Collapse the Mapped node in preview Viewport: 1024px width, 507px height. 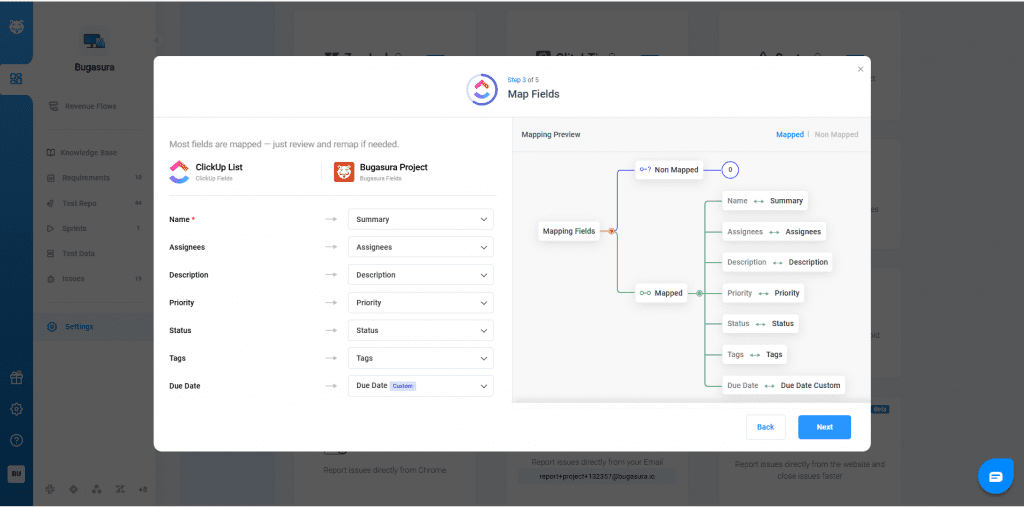tap(699, 293)
